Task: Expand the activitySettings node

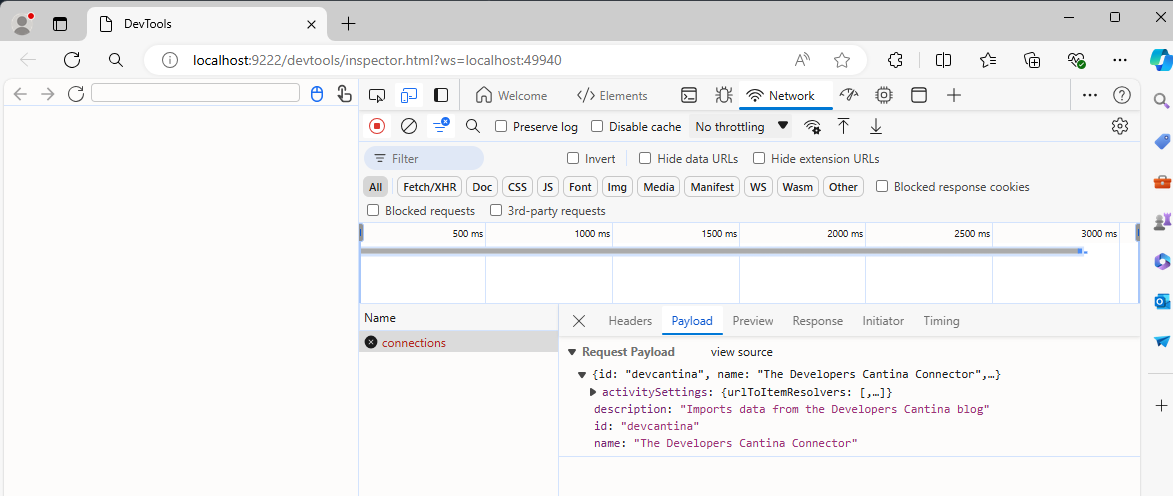Action: point(594,392)
